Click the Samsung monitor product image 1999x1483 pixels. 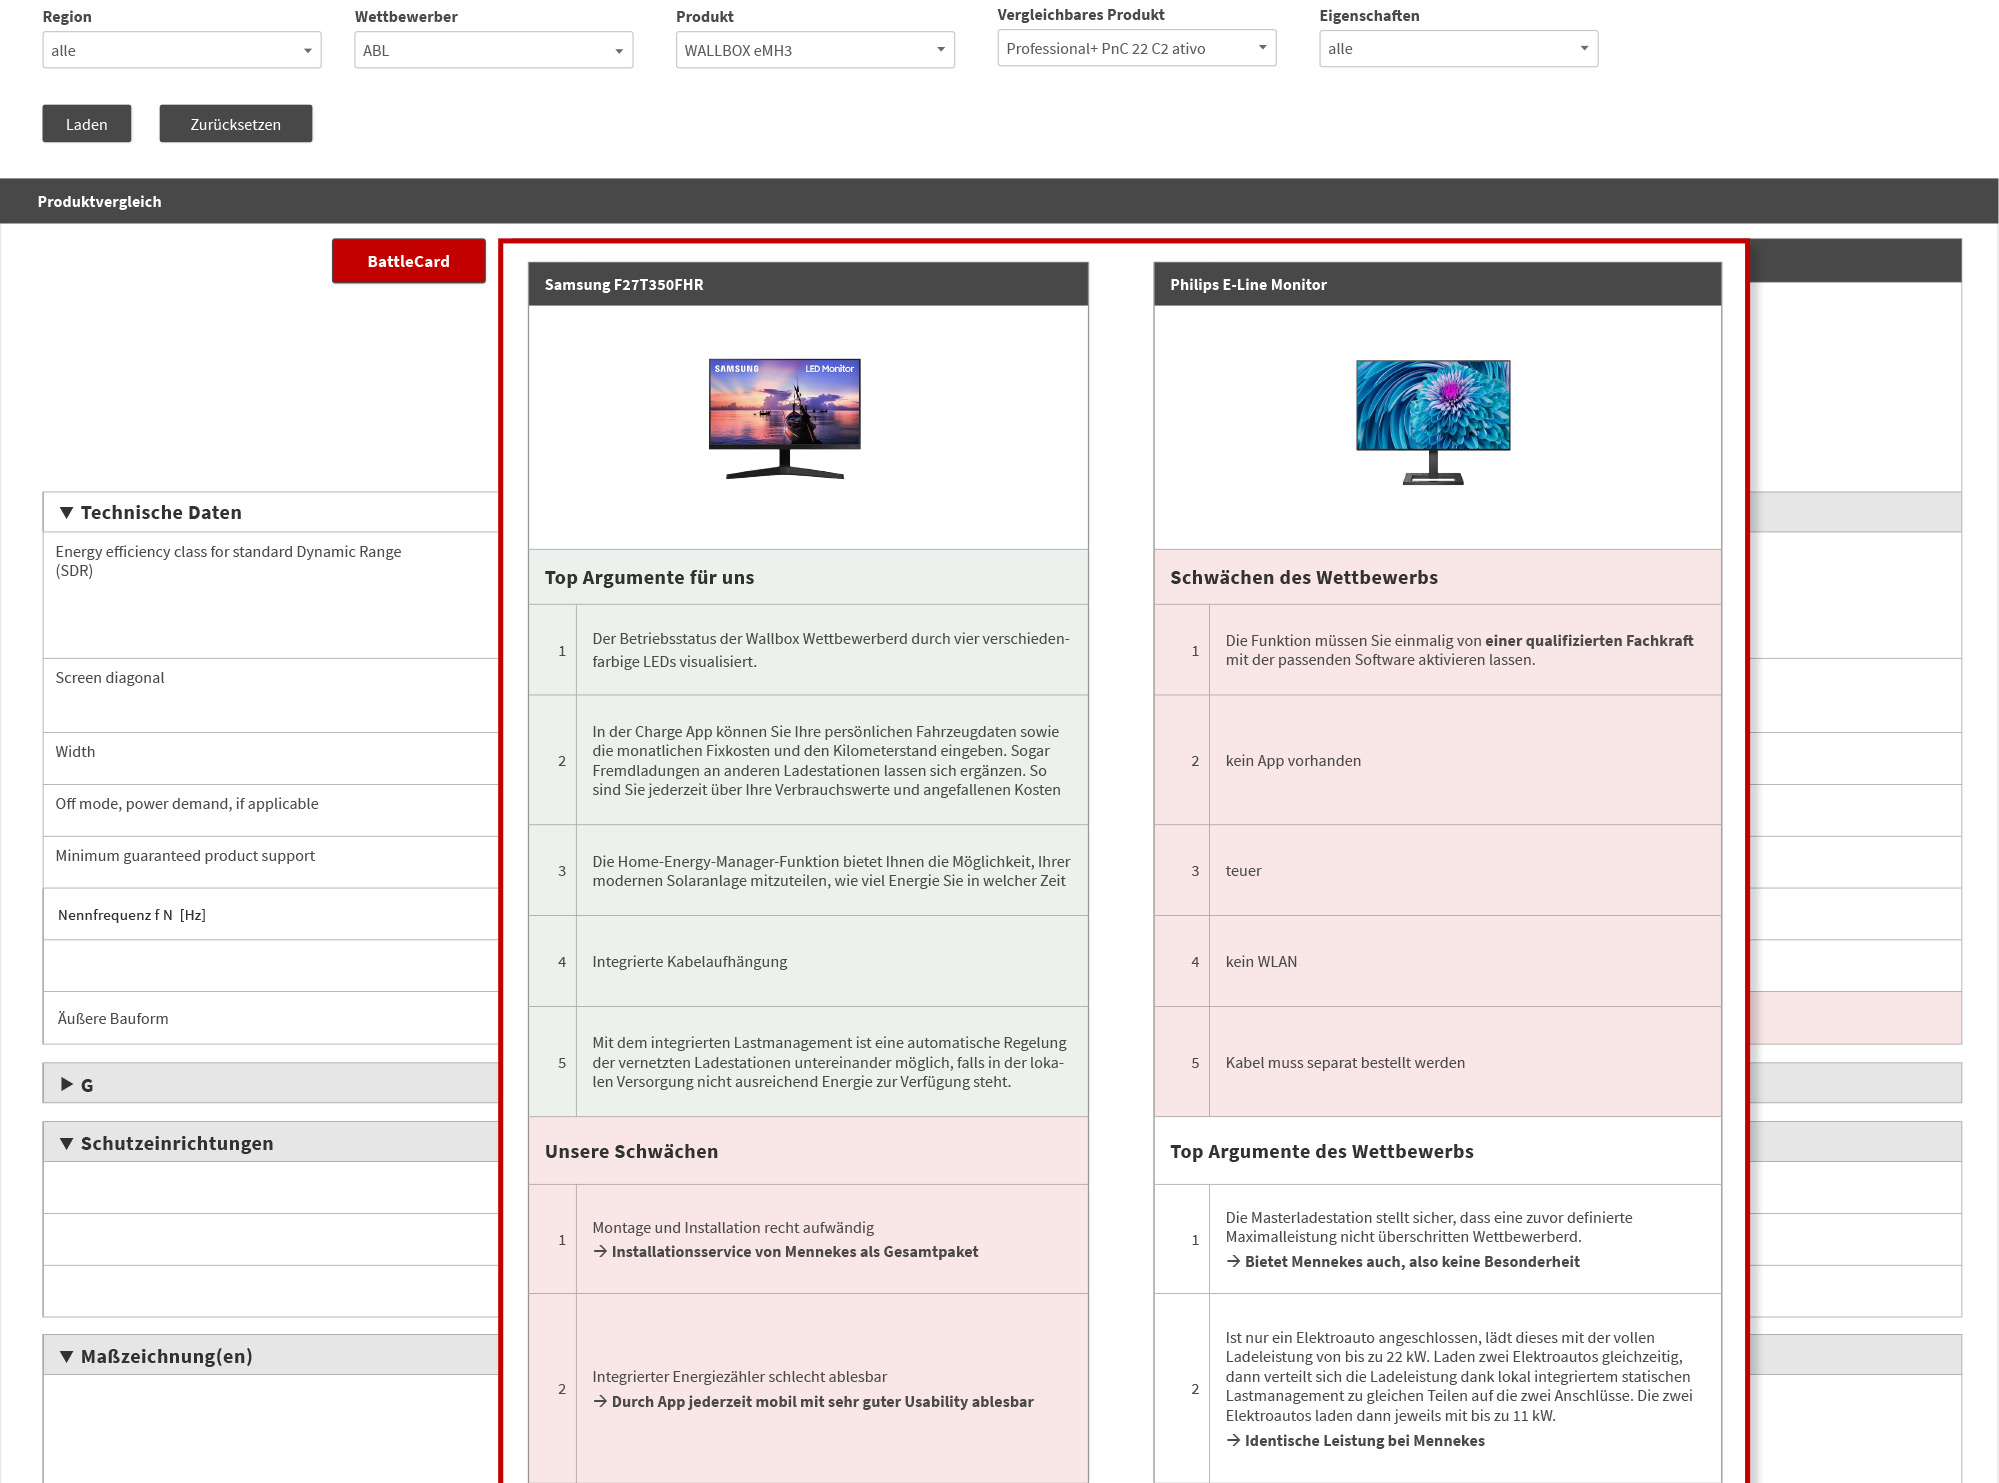click(x=785, y=419)
